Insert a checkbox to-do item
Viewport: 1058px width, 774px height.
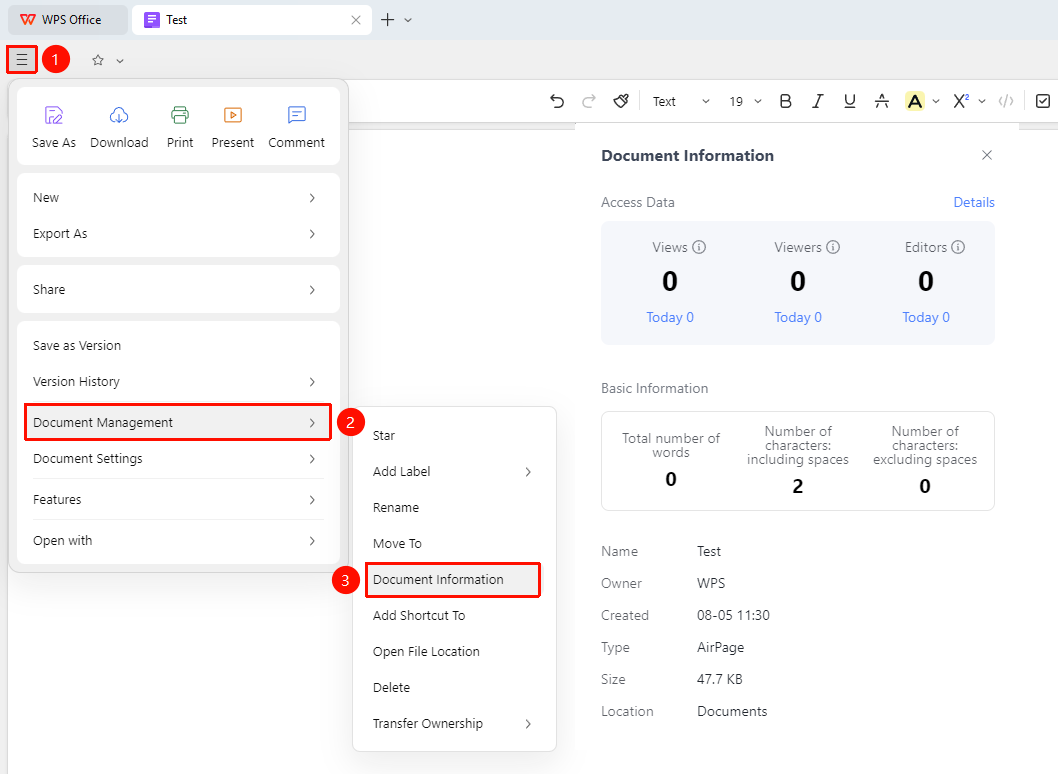pos(1042,101)
